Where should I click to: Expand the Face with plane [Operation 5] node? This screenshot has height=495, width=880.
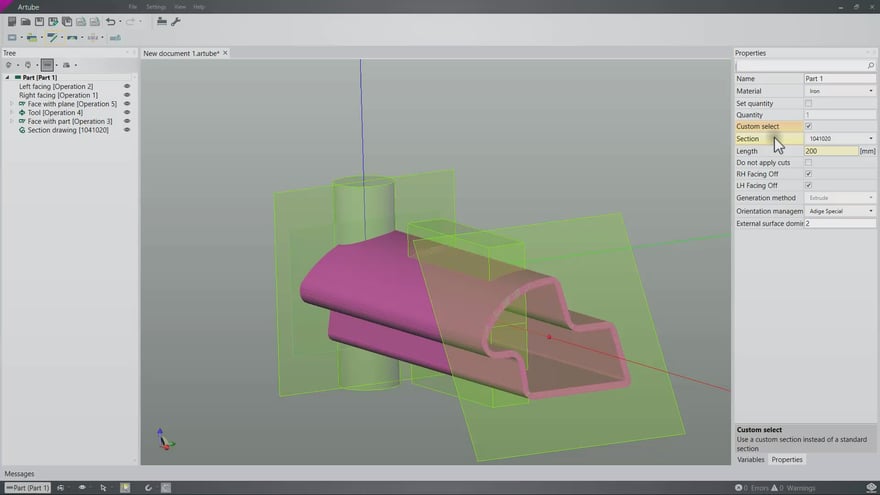[x=12, y=104]
